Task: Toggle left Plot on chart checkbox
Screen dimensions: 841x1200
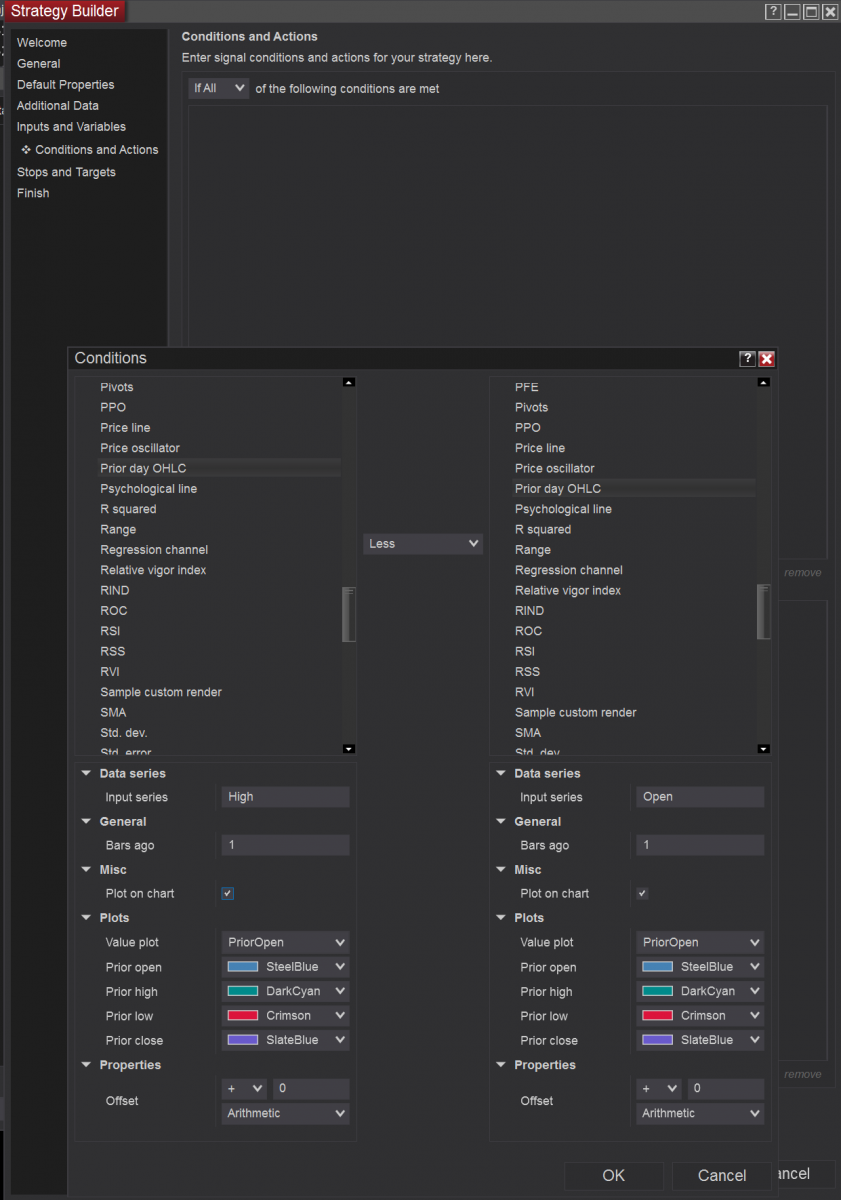Action: click(x=228, y=894)
